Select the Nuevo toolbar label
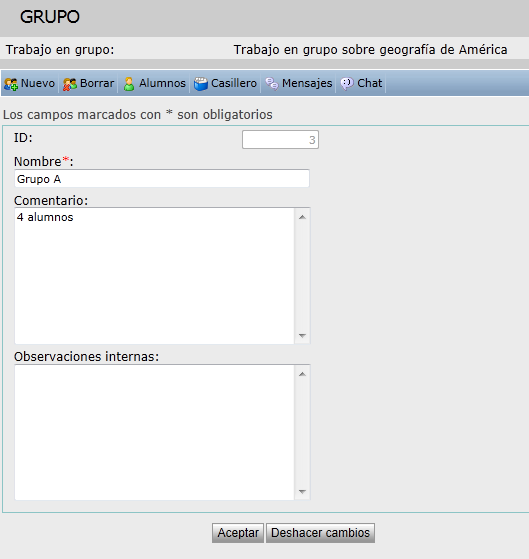 click(38, 83)
